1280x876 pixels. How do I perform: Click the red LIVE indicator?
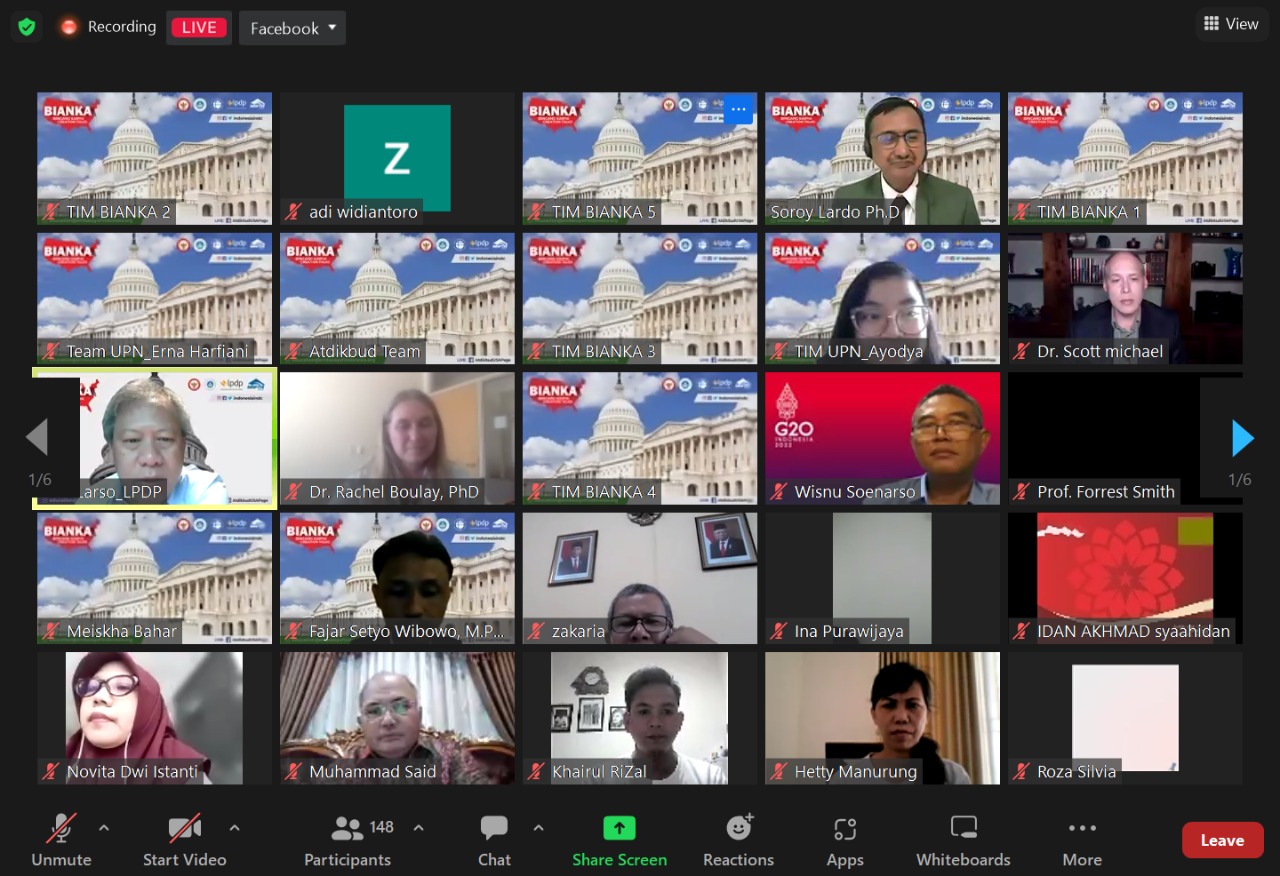point(199,27)
